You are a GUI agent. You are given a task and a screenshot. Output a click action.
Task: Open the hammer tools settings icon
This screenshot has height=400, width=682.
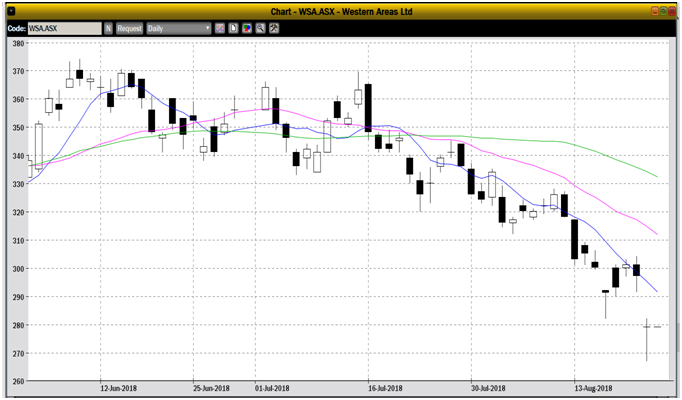coord(274,29)
